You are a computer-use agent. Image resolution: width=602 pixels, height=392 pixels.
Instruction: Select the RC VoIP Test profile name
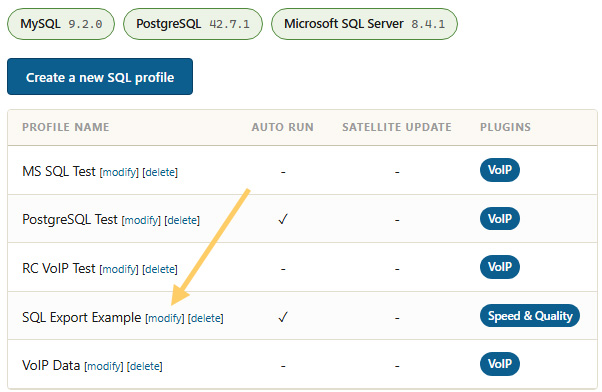pyautogui.click(x=59, y=268)
